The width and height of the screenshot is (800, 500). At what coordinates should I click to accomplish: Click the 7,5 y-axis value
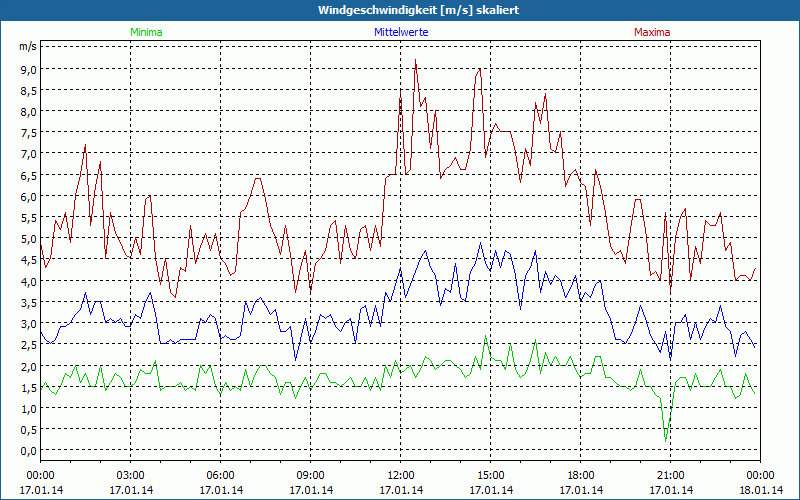[28, 133]
